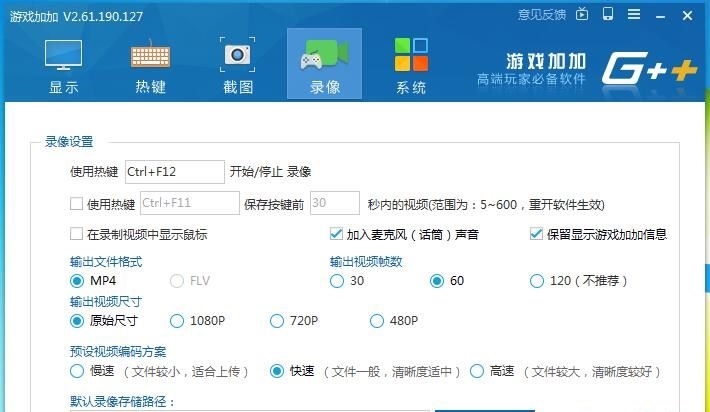Uncheck 加入麦克风（话筒）声音

point(336,234)
